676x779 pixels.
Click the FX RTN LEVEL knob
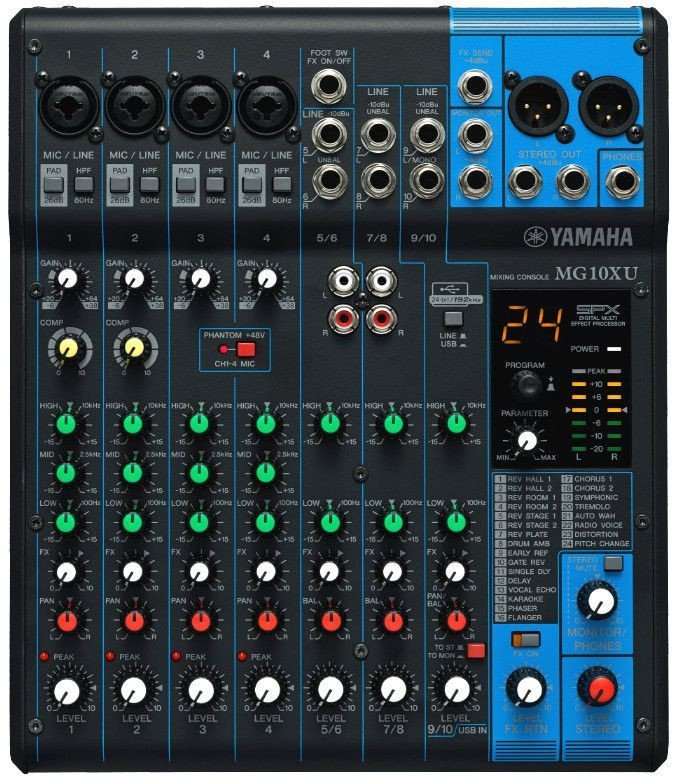click(x=529, y=690)
